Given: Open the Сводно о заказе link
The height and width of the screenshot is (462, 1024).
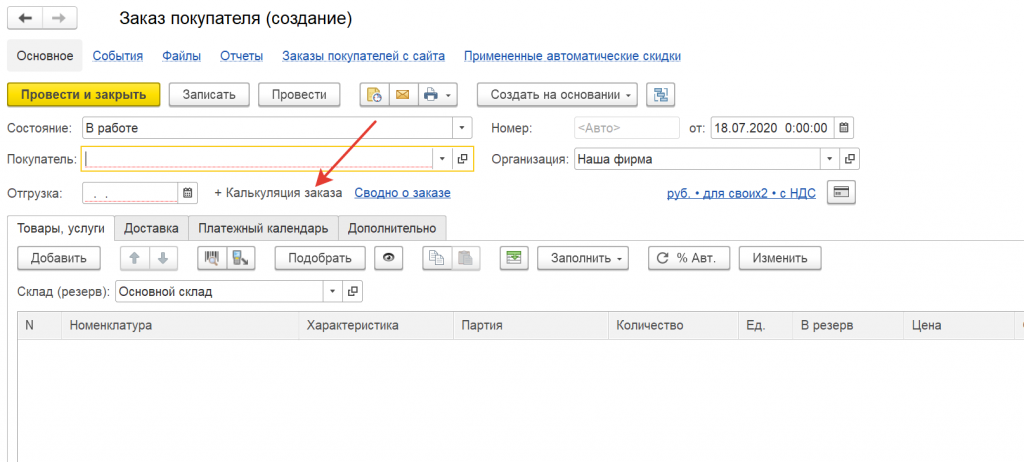Looking at the screenshot, I should tap(402, 193).
